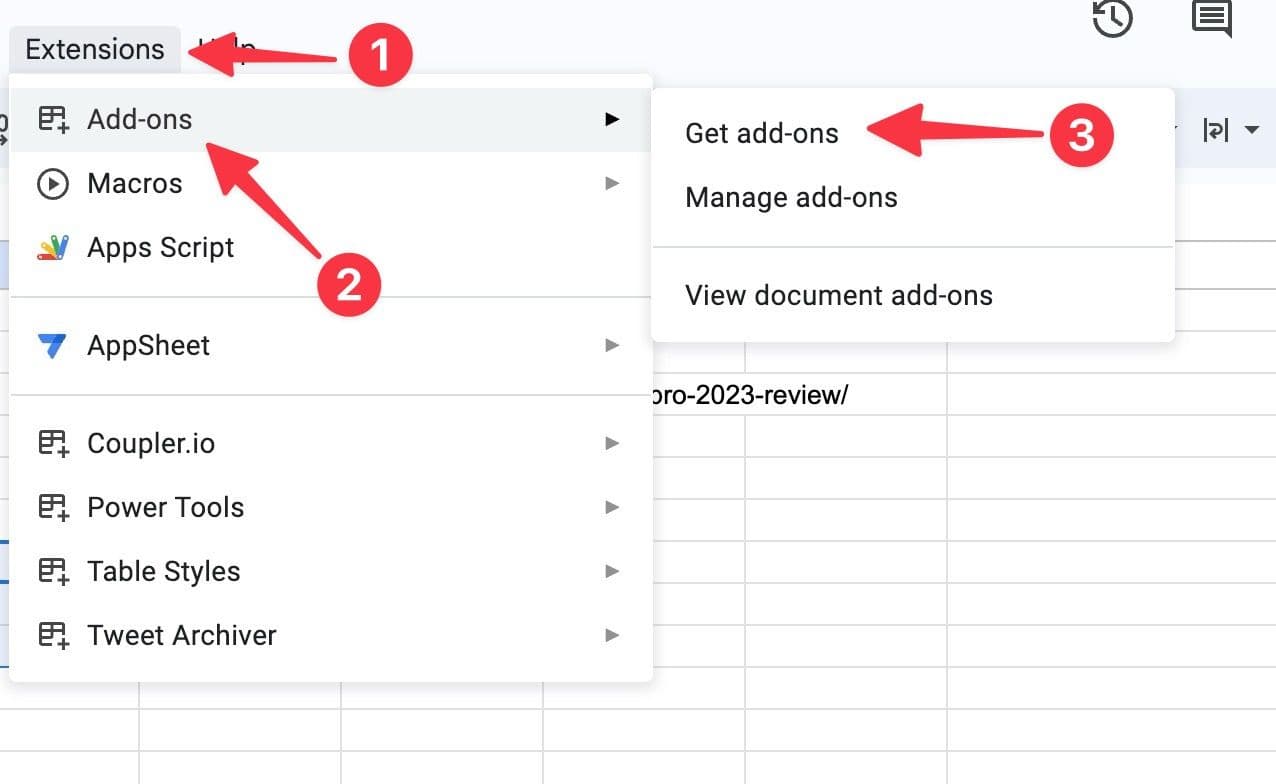Choose Manage add-ons
Image resolution: width=1276 pixels, height=784 pixels.
[x=791, y=198]
